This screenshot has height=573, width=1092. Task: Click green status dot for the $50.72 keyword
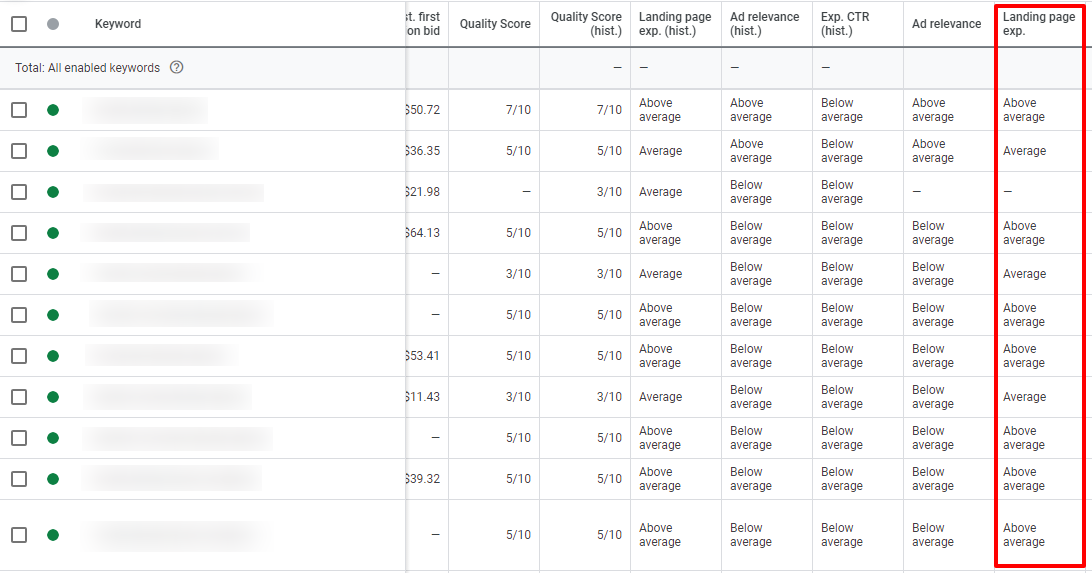click(x=53, y=110)
